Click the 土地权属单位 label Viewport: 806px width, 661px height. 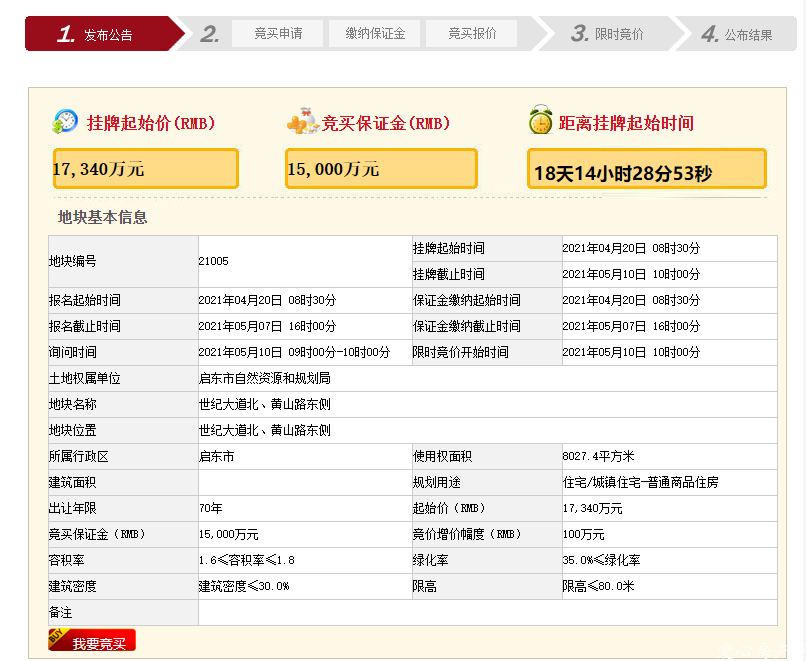[85, 378]
